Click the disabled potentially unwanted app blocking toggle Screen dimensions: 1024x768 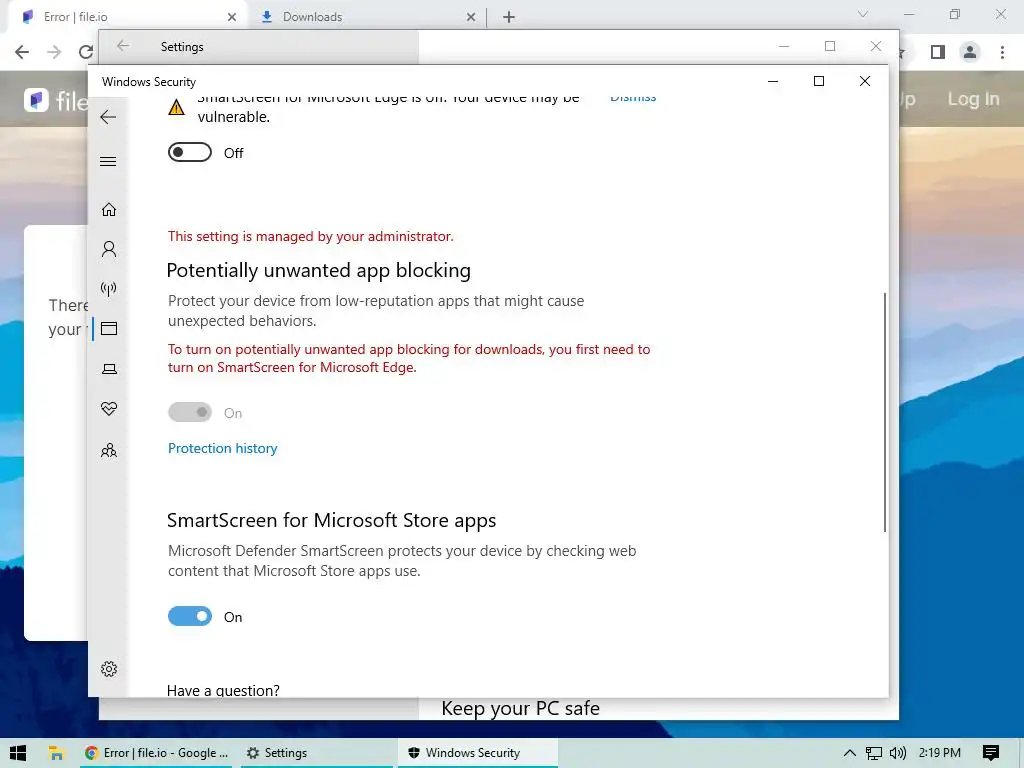pos(190,412)
